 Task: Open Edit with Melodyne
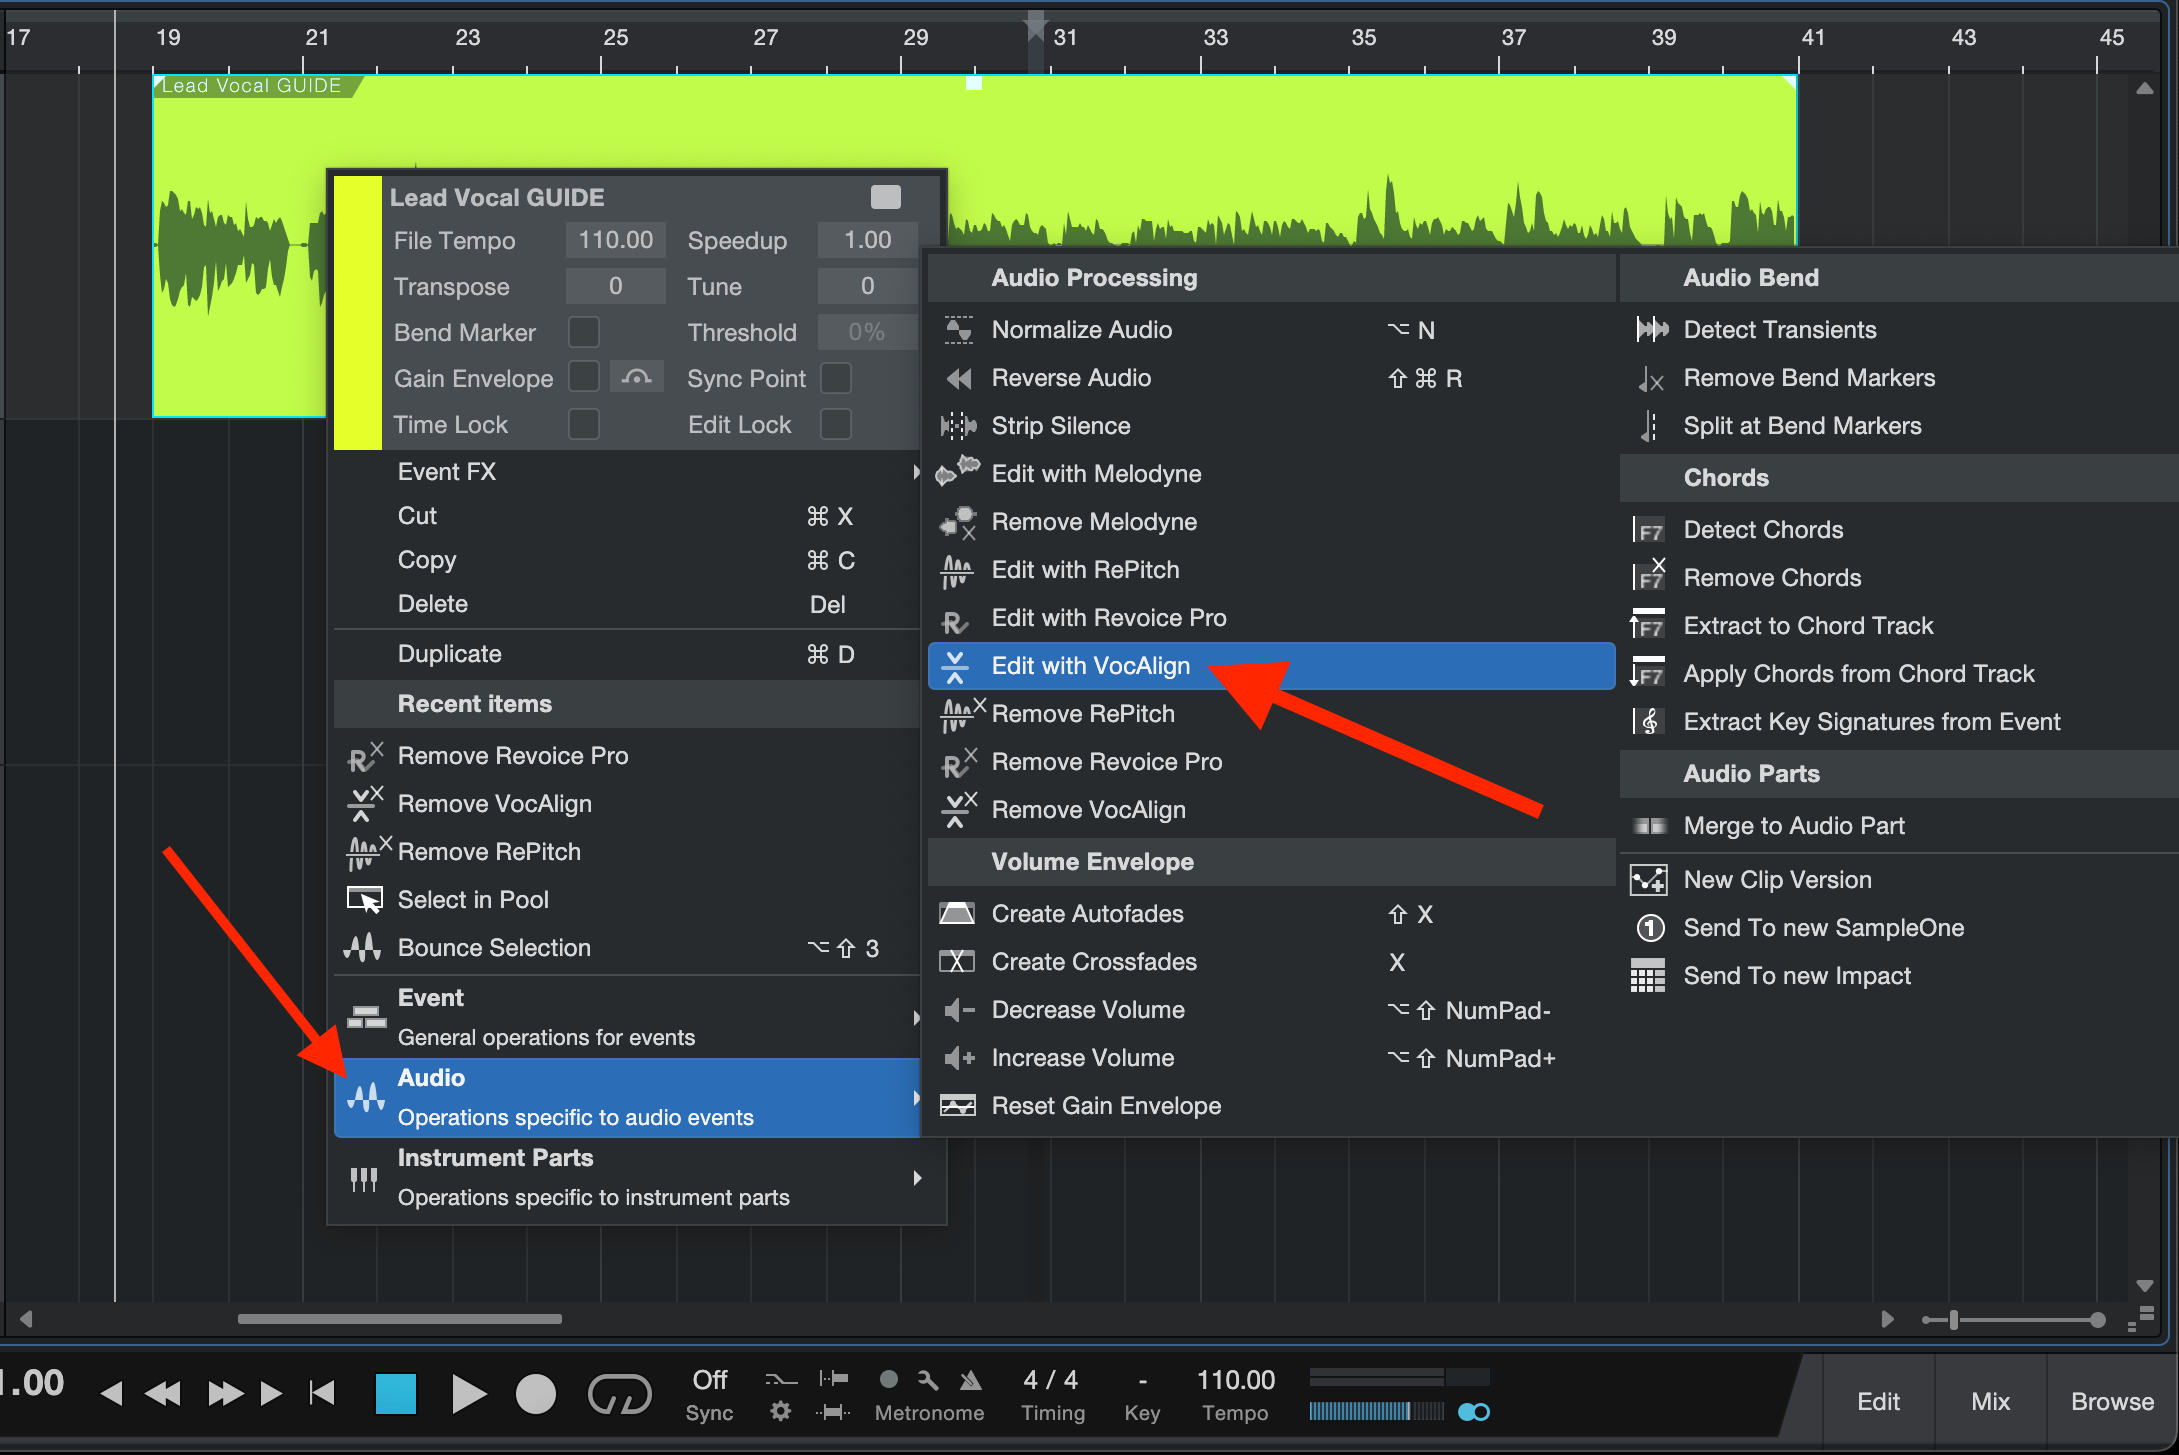(x=1096, y=473)
